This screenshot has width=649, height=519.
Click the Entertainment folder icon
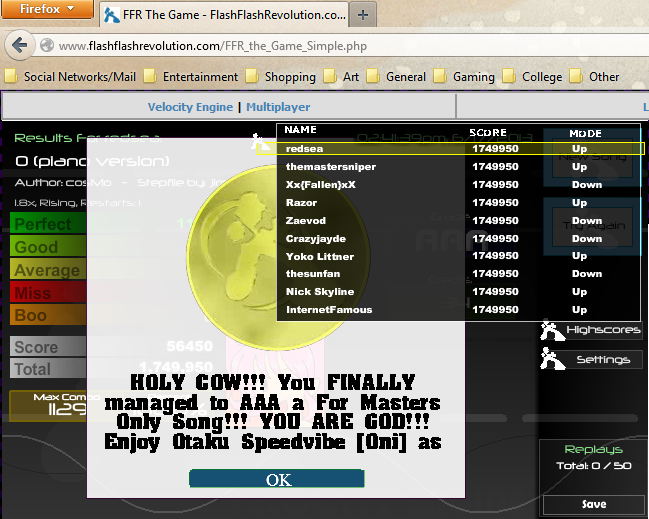pos(150,76)
